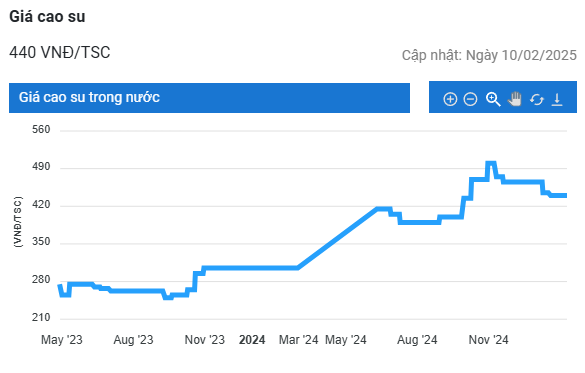Viewport: 585px width, 373px height.
Task: Click the May '23 x-axis label
Action: tap(62, 340)
